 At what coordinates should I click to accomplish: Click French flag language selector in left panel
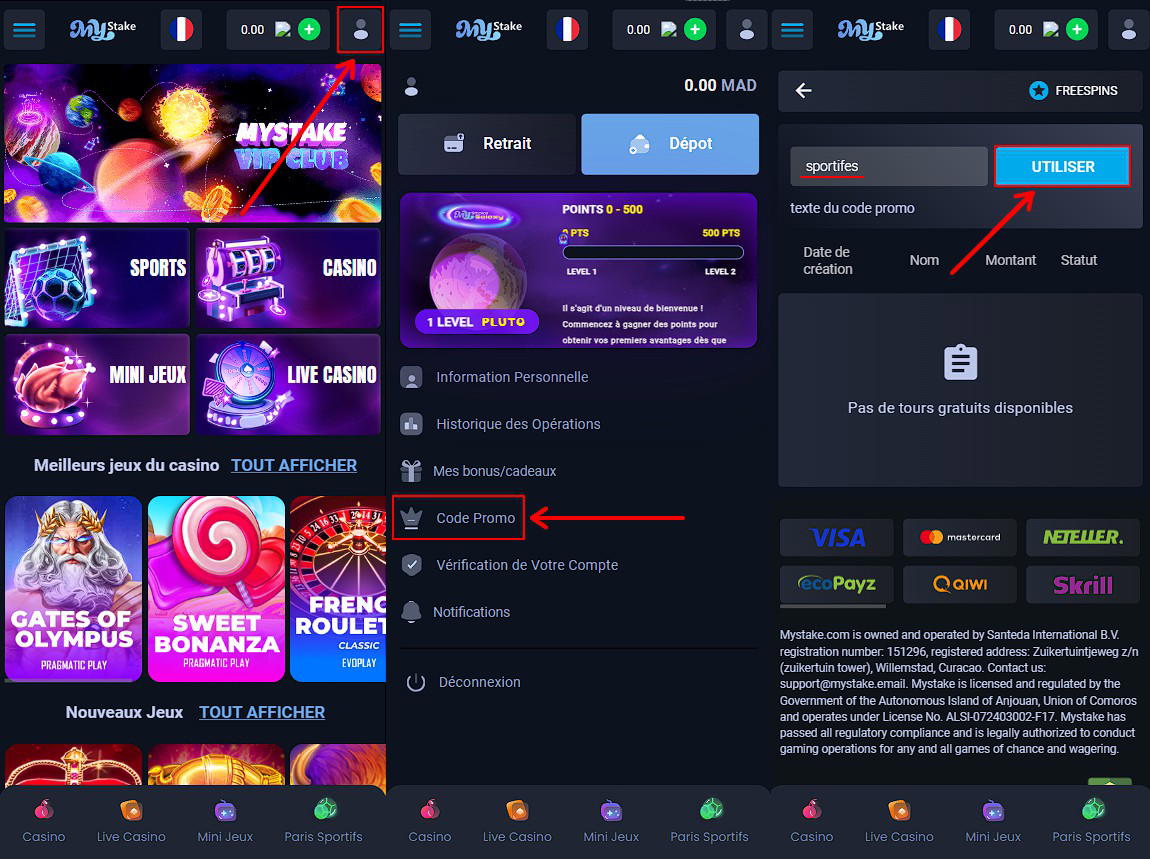point(181,30)
